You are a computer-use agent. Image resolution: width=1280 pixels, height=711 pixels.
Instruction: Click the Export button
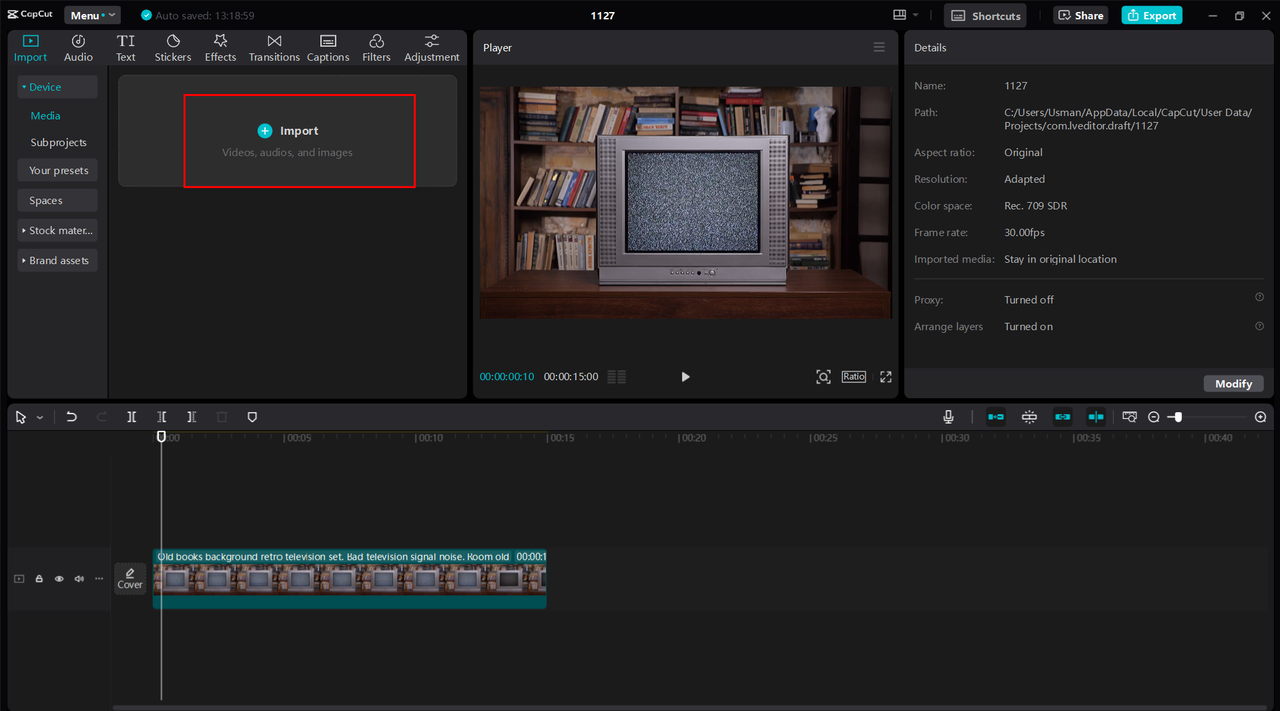(1152, 15)
